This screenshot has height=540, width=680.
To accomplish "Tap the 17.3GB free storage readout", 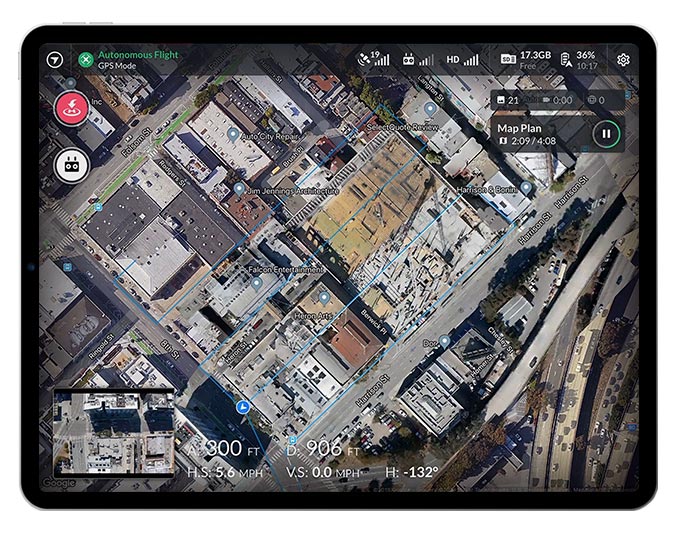I will (535, 59).
